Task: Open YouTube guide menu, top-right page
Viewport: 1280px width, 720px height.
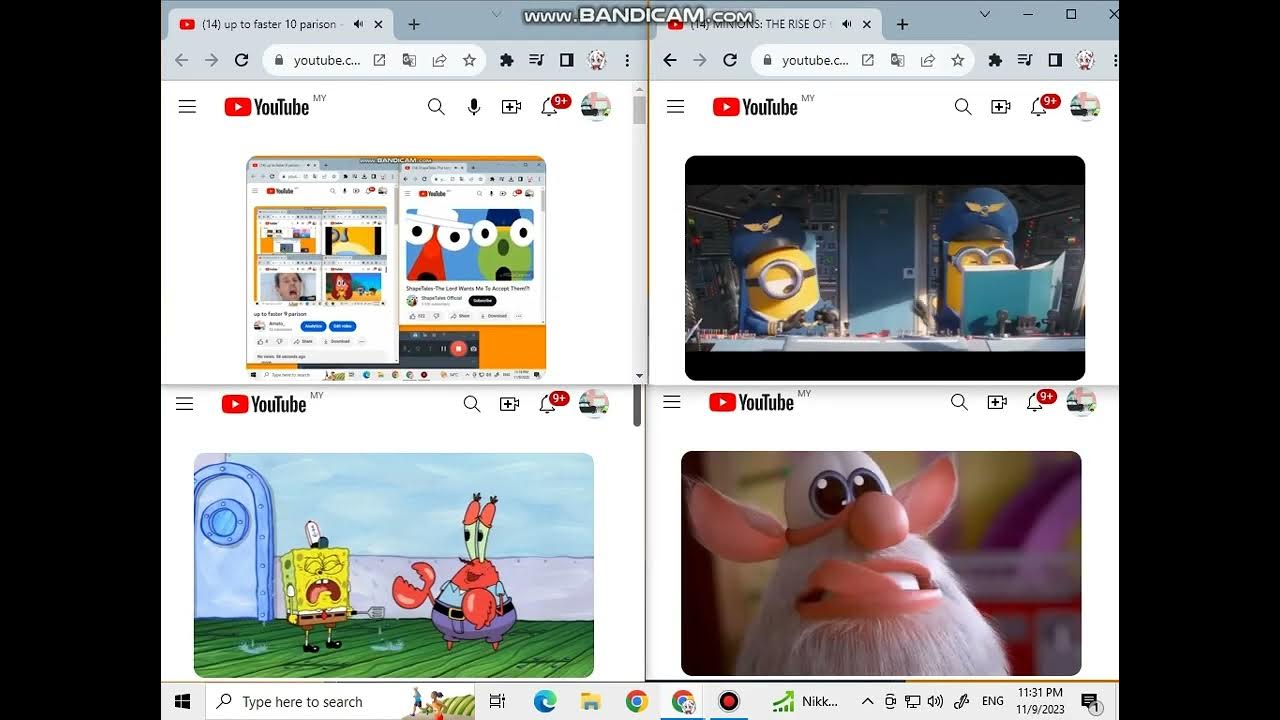Action: click(675, 107)
